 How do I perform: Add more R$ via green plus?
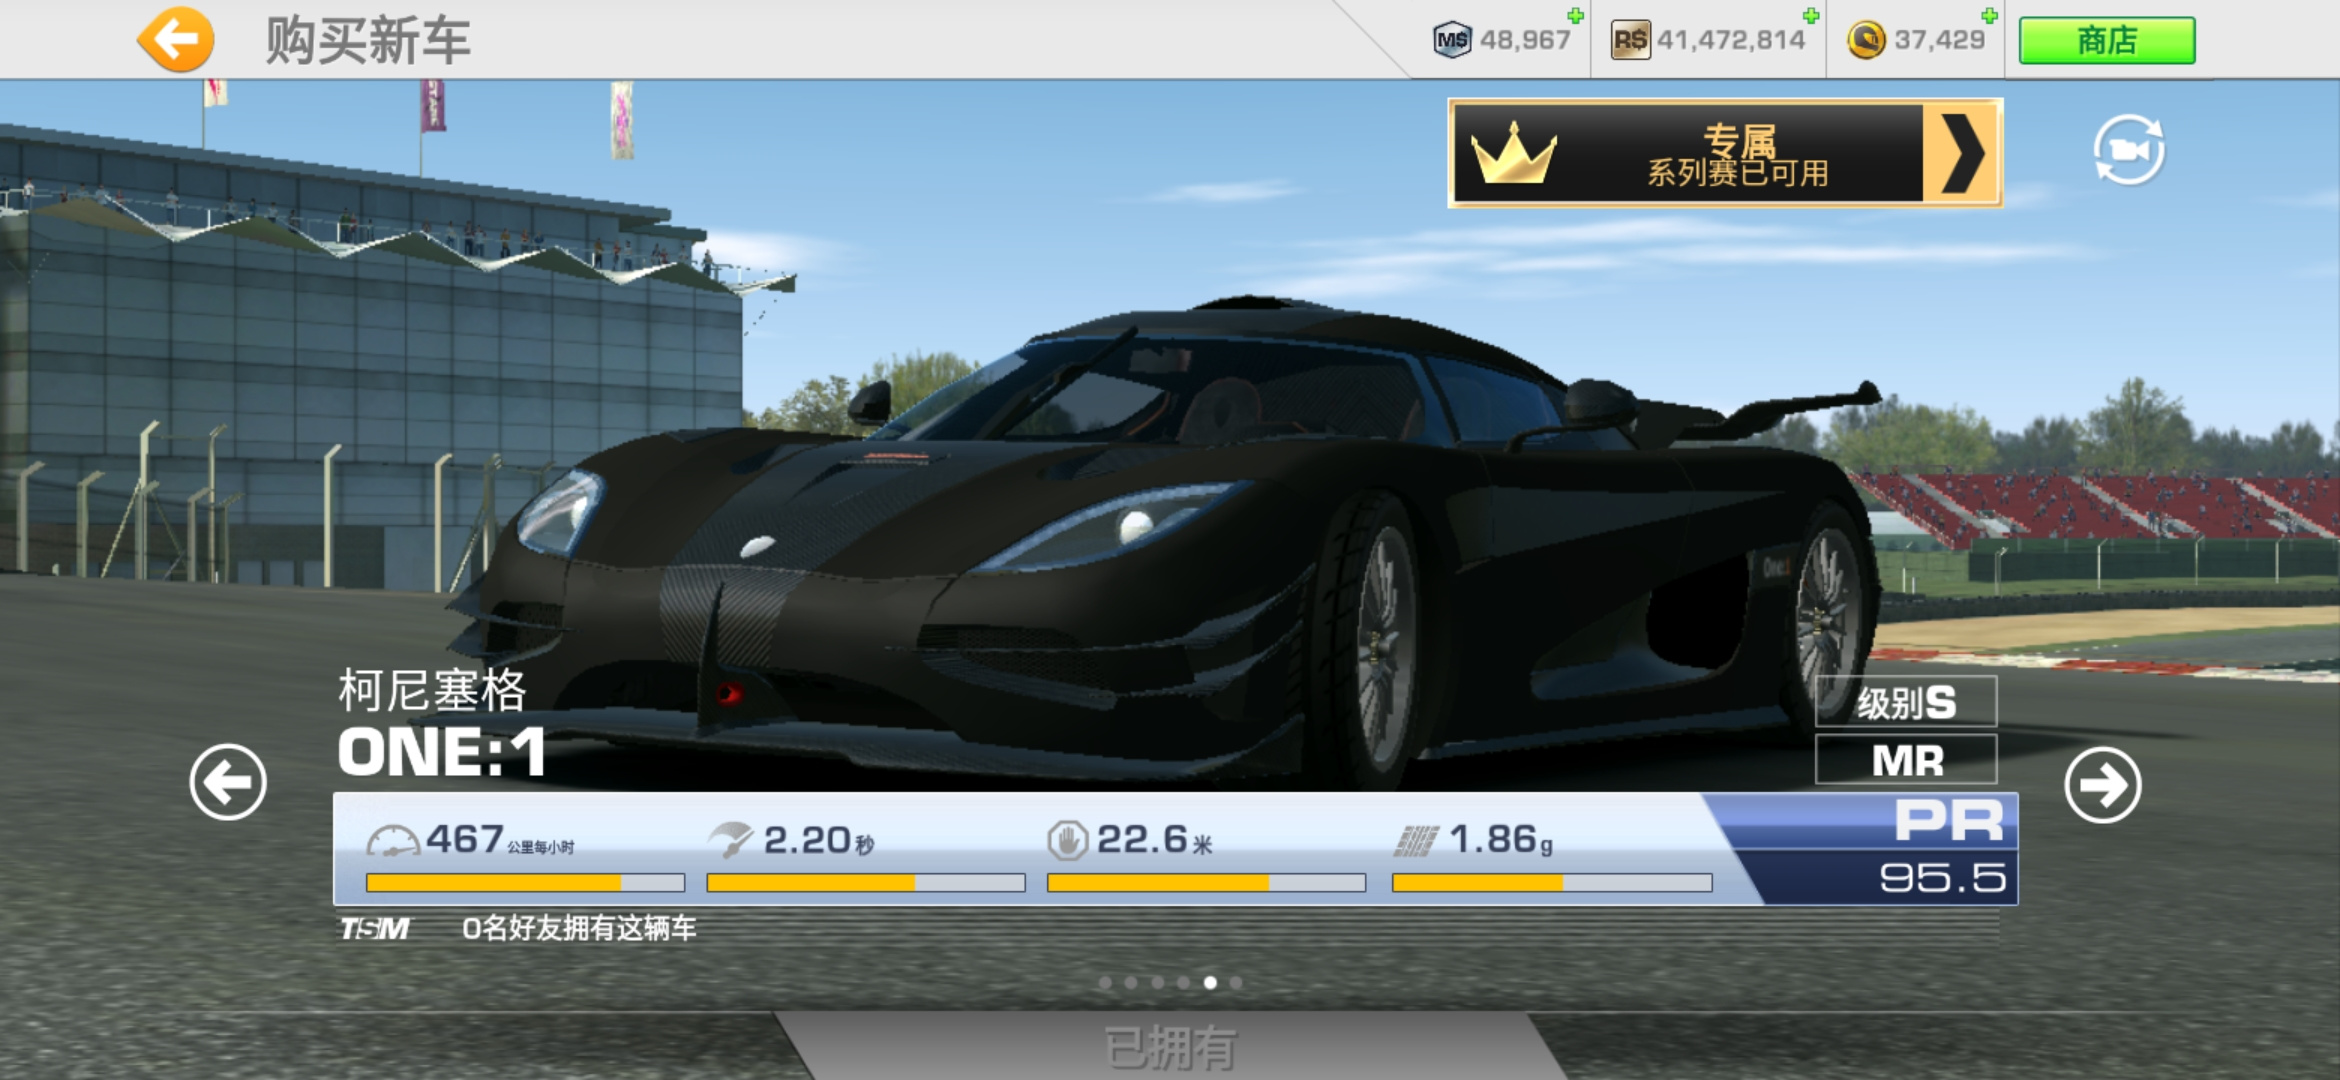coord(1810,15)
